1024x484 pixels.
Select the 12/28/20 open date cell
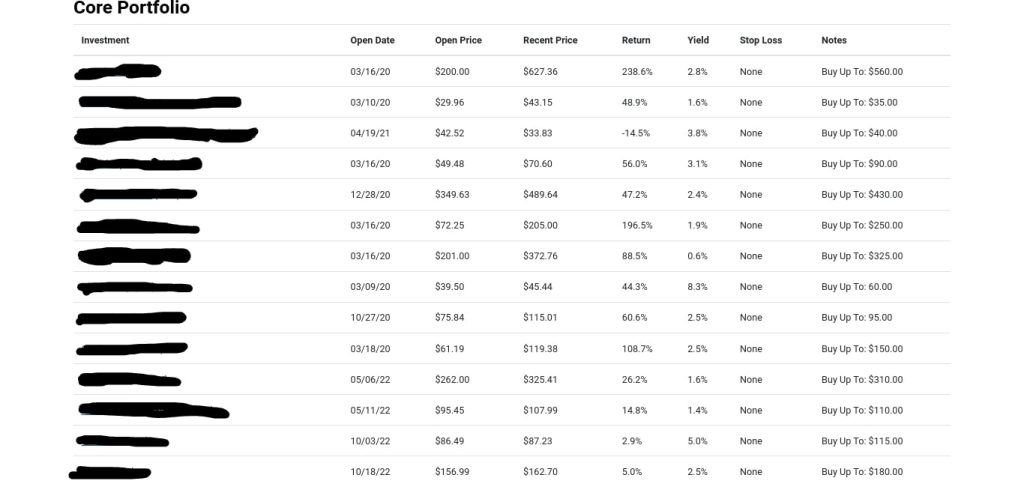point(370,195)
